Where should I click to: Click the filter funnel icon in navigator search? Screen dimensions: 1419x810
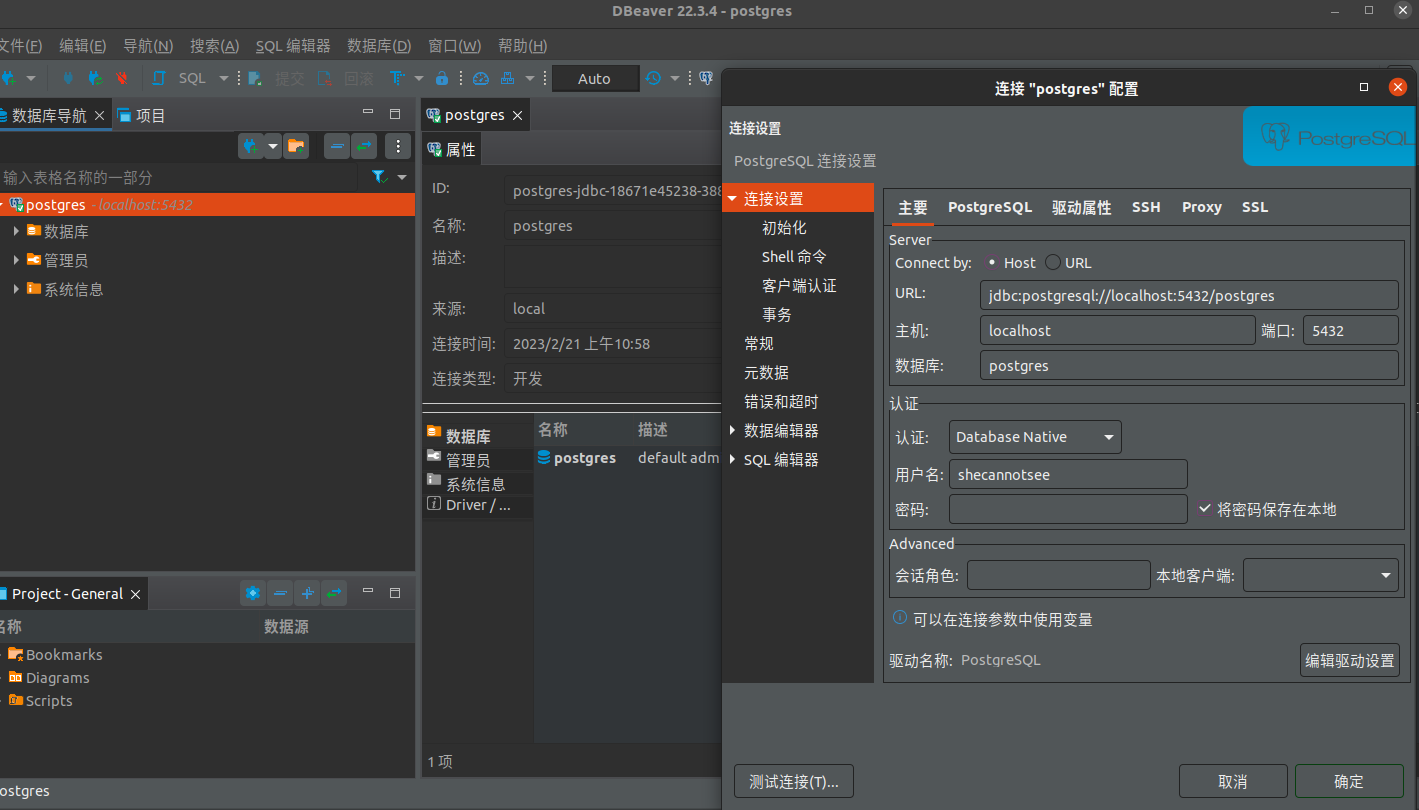pyautogui.click(x=379, y=177)
